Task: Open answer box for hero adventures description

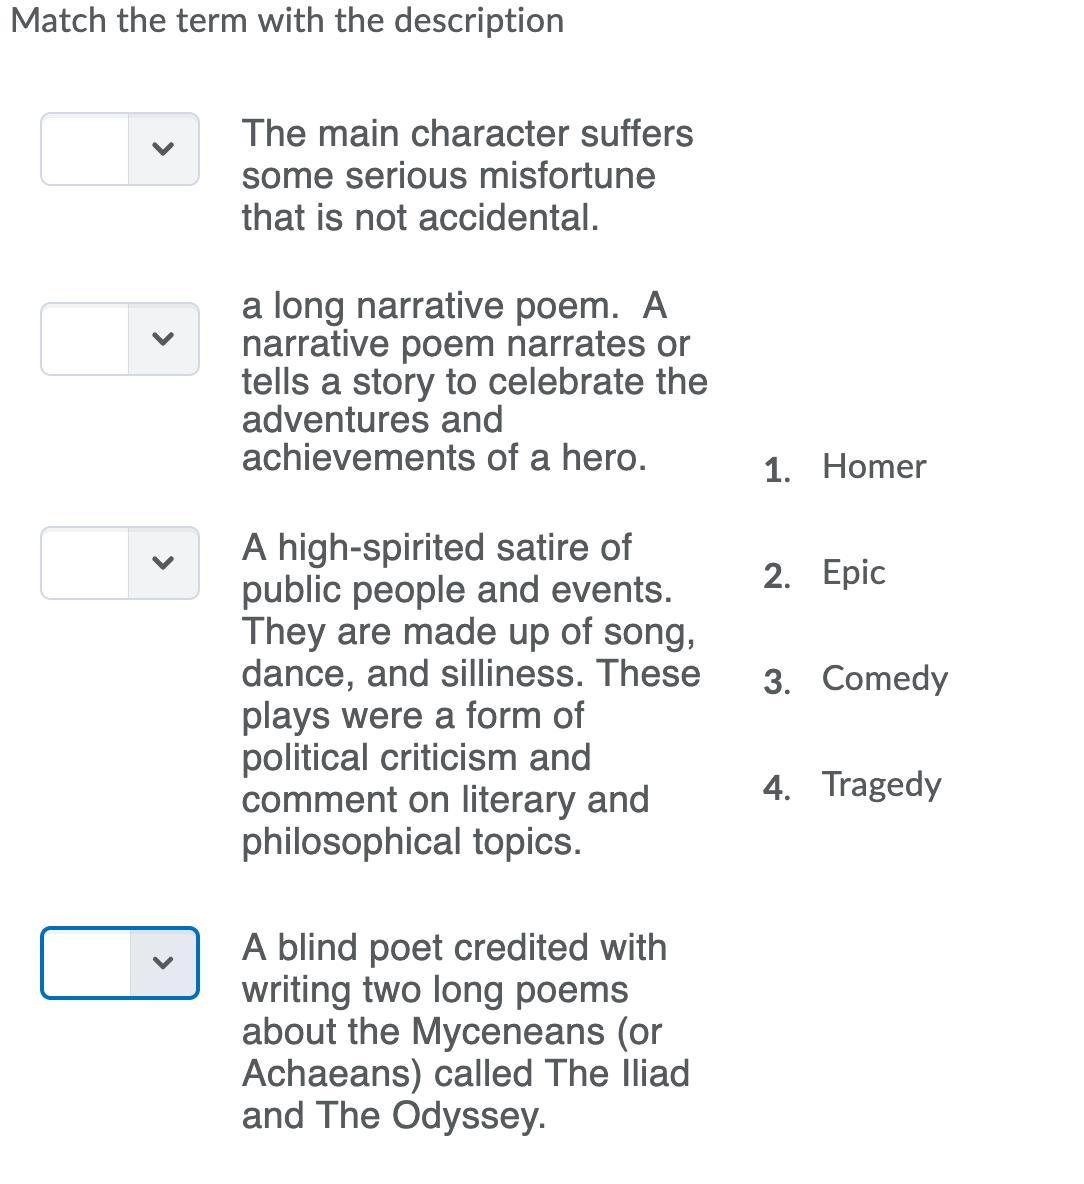Action: [x=86, y=339]
